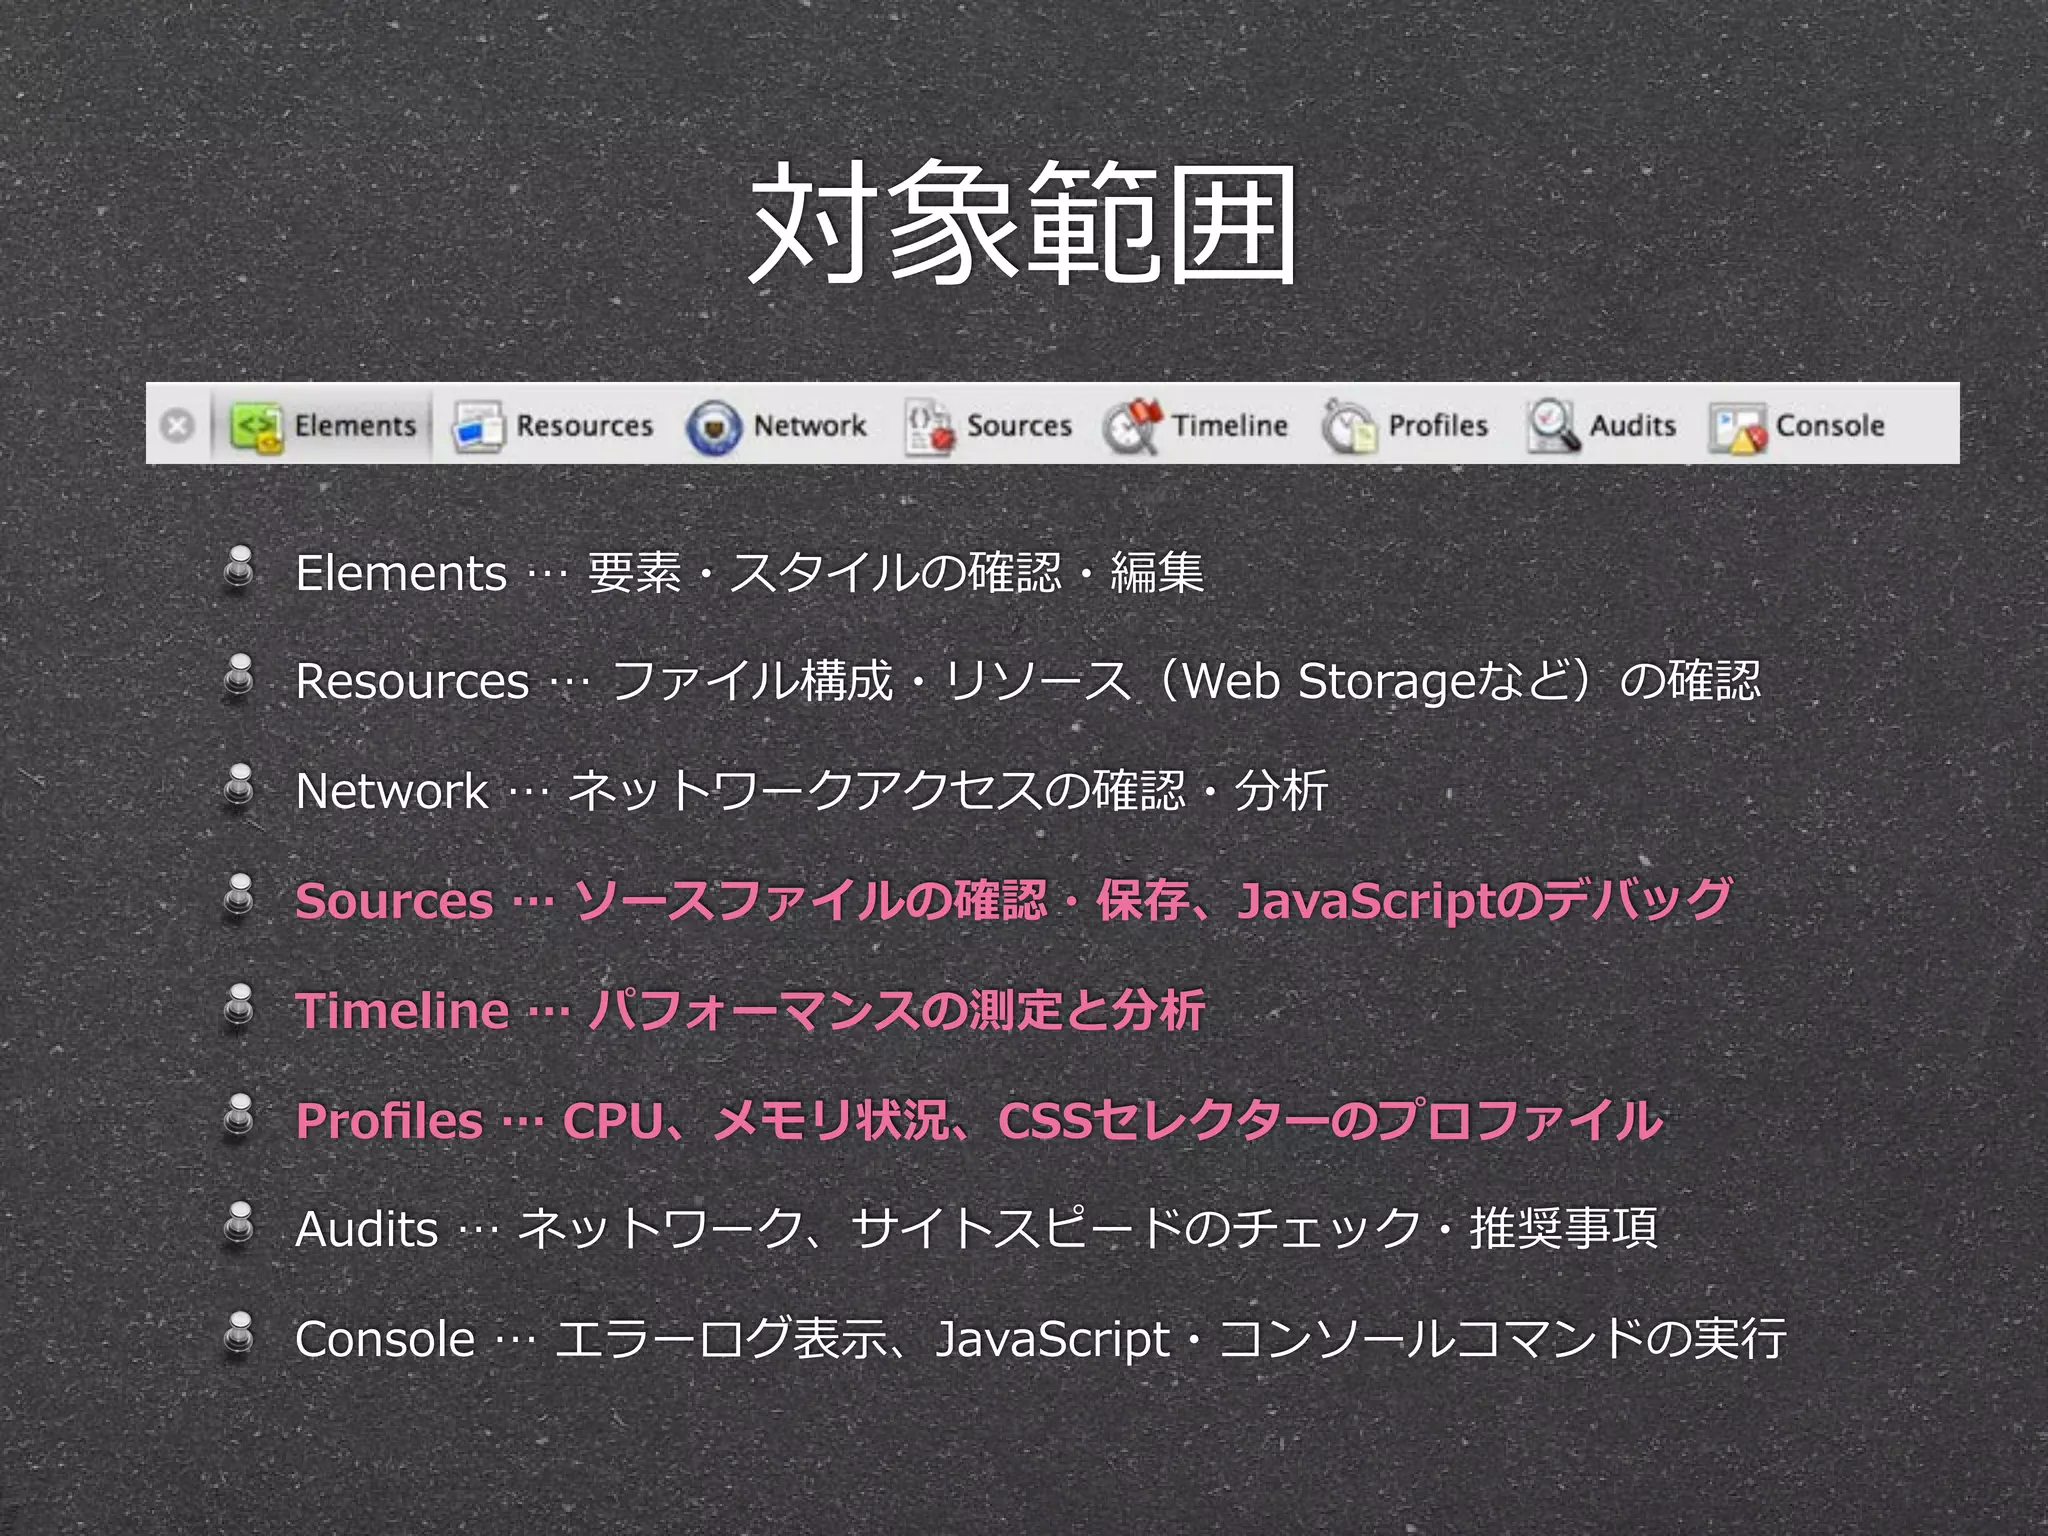
Task: Switch to the Resources tab label
Action: (x=584, y=426)
